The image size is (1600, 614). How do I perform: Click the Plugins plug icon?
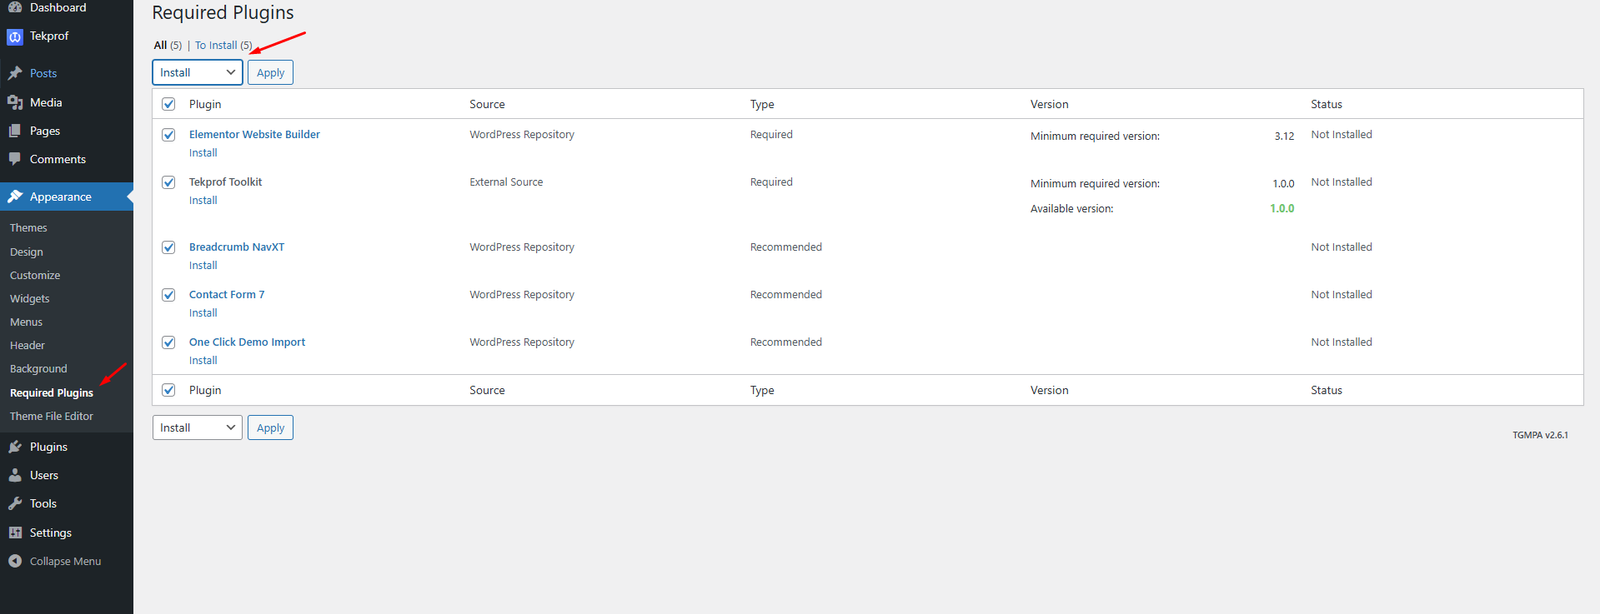pyautogui.click(x=15, y=447)
